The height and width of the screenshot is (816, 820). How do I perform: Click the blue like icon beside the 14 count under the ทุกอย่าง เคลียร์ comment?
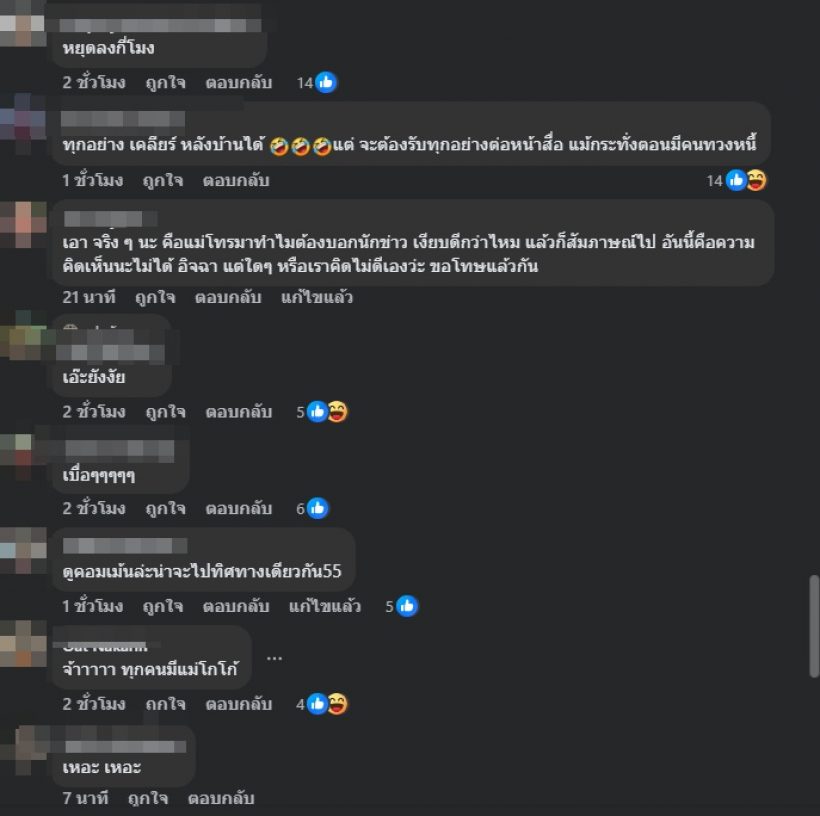pyautogui.click(x=736, y=180)
